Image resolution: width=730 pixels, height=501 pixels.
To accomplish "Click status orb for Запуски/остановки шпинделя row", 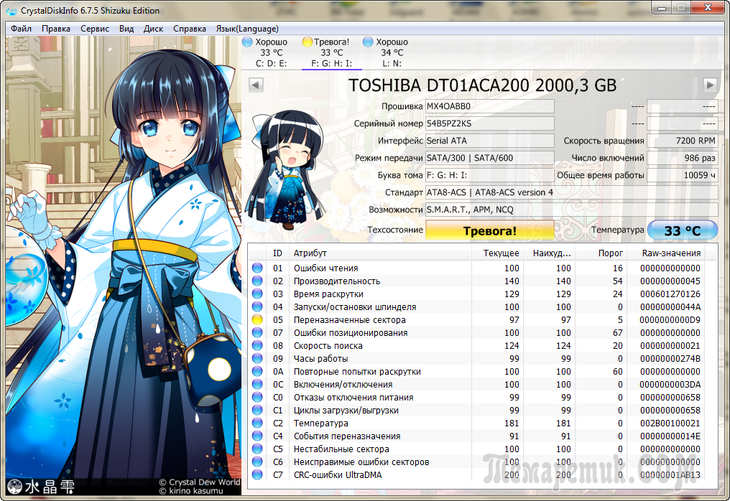I will coord(257,307).
